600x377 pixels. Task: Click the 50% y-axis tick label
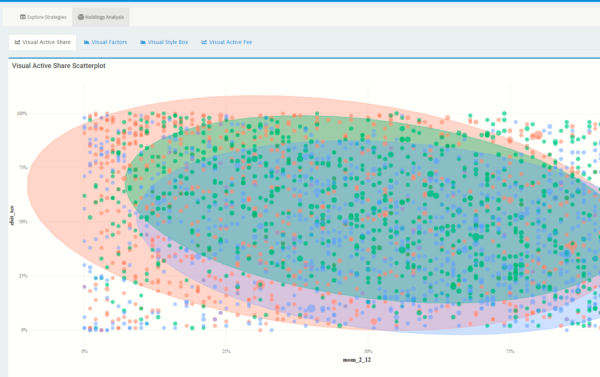click(x=23, y=222)
